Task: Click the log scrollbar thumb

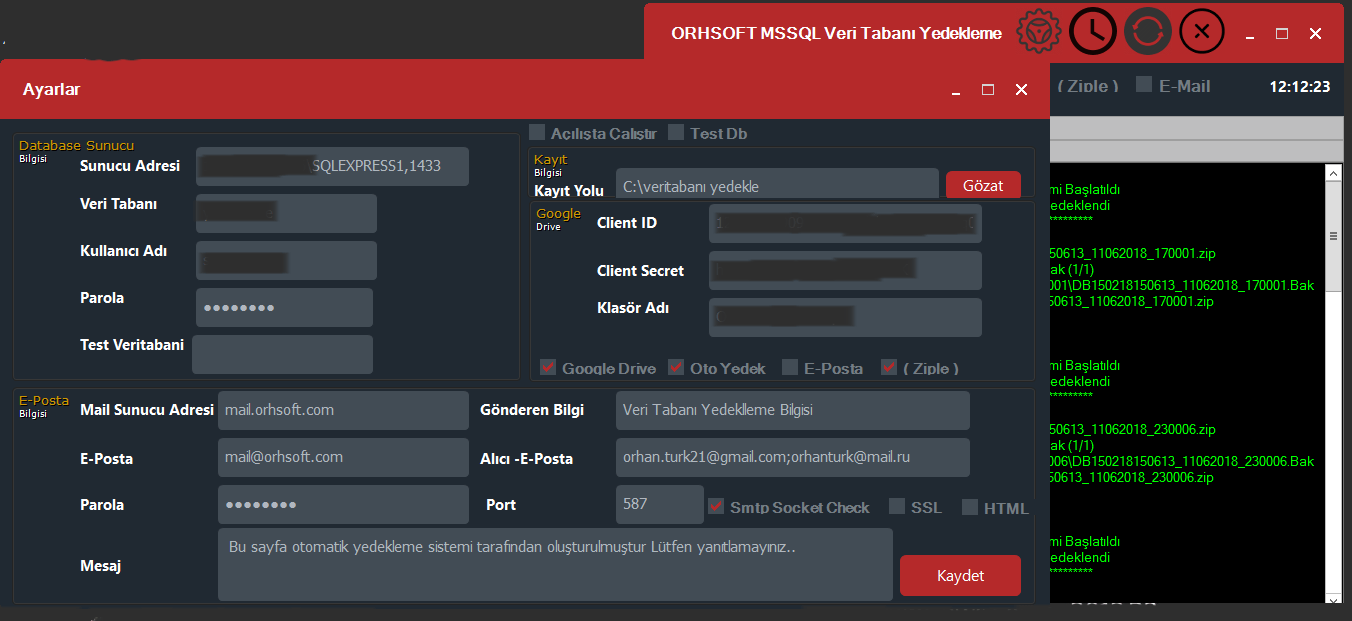Action: coord(1332,237)
